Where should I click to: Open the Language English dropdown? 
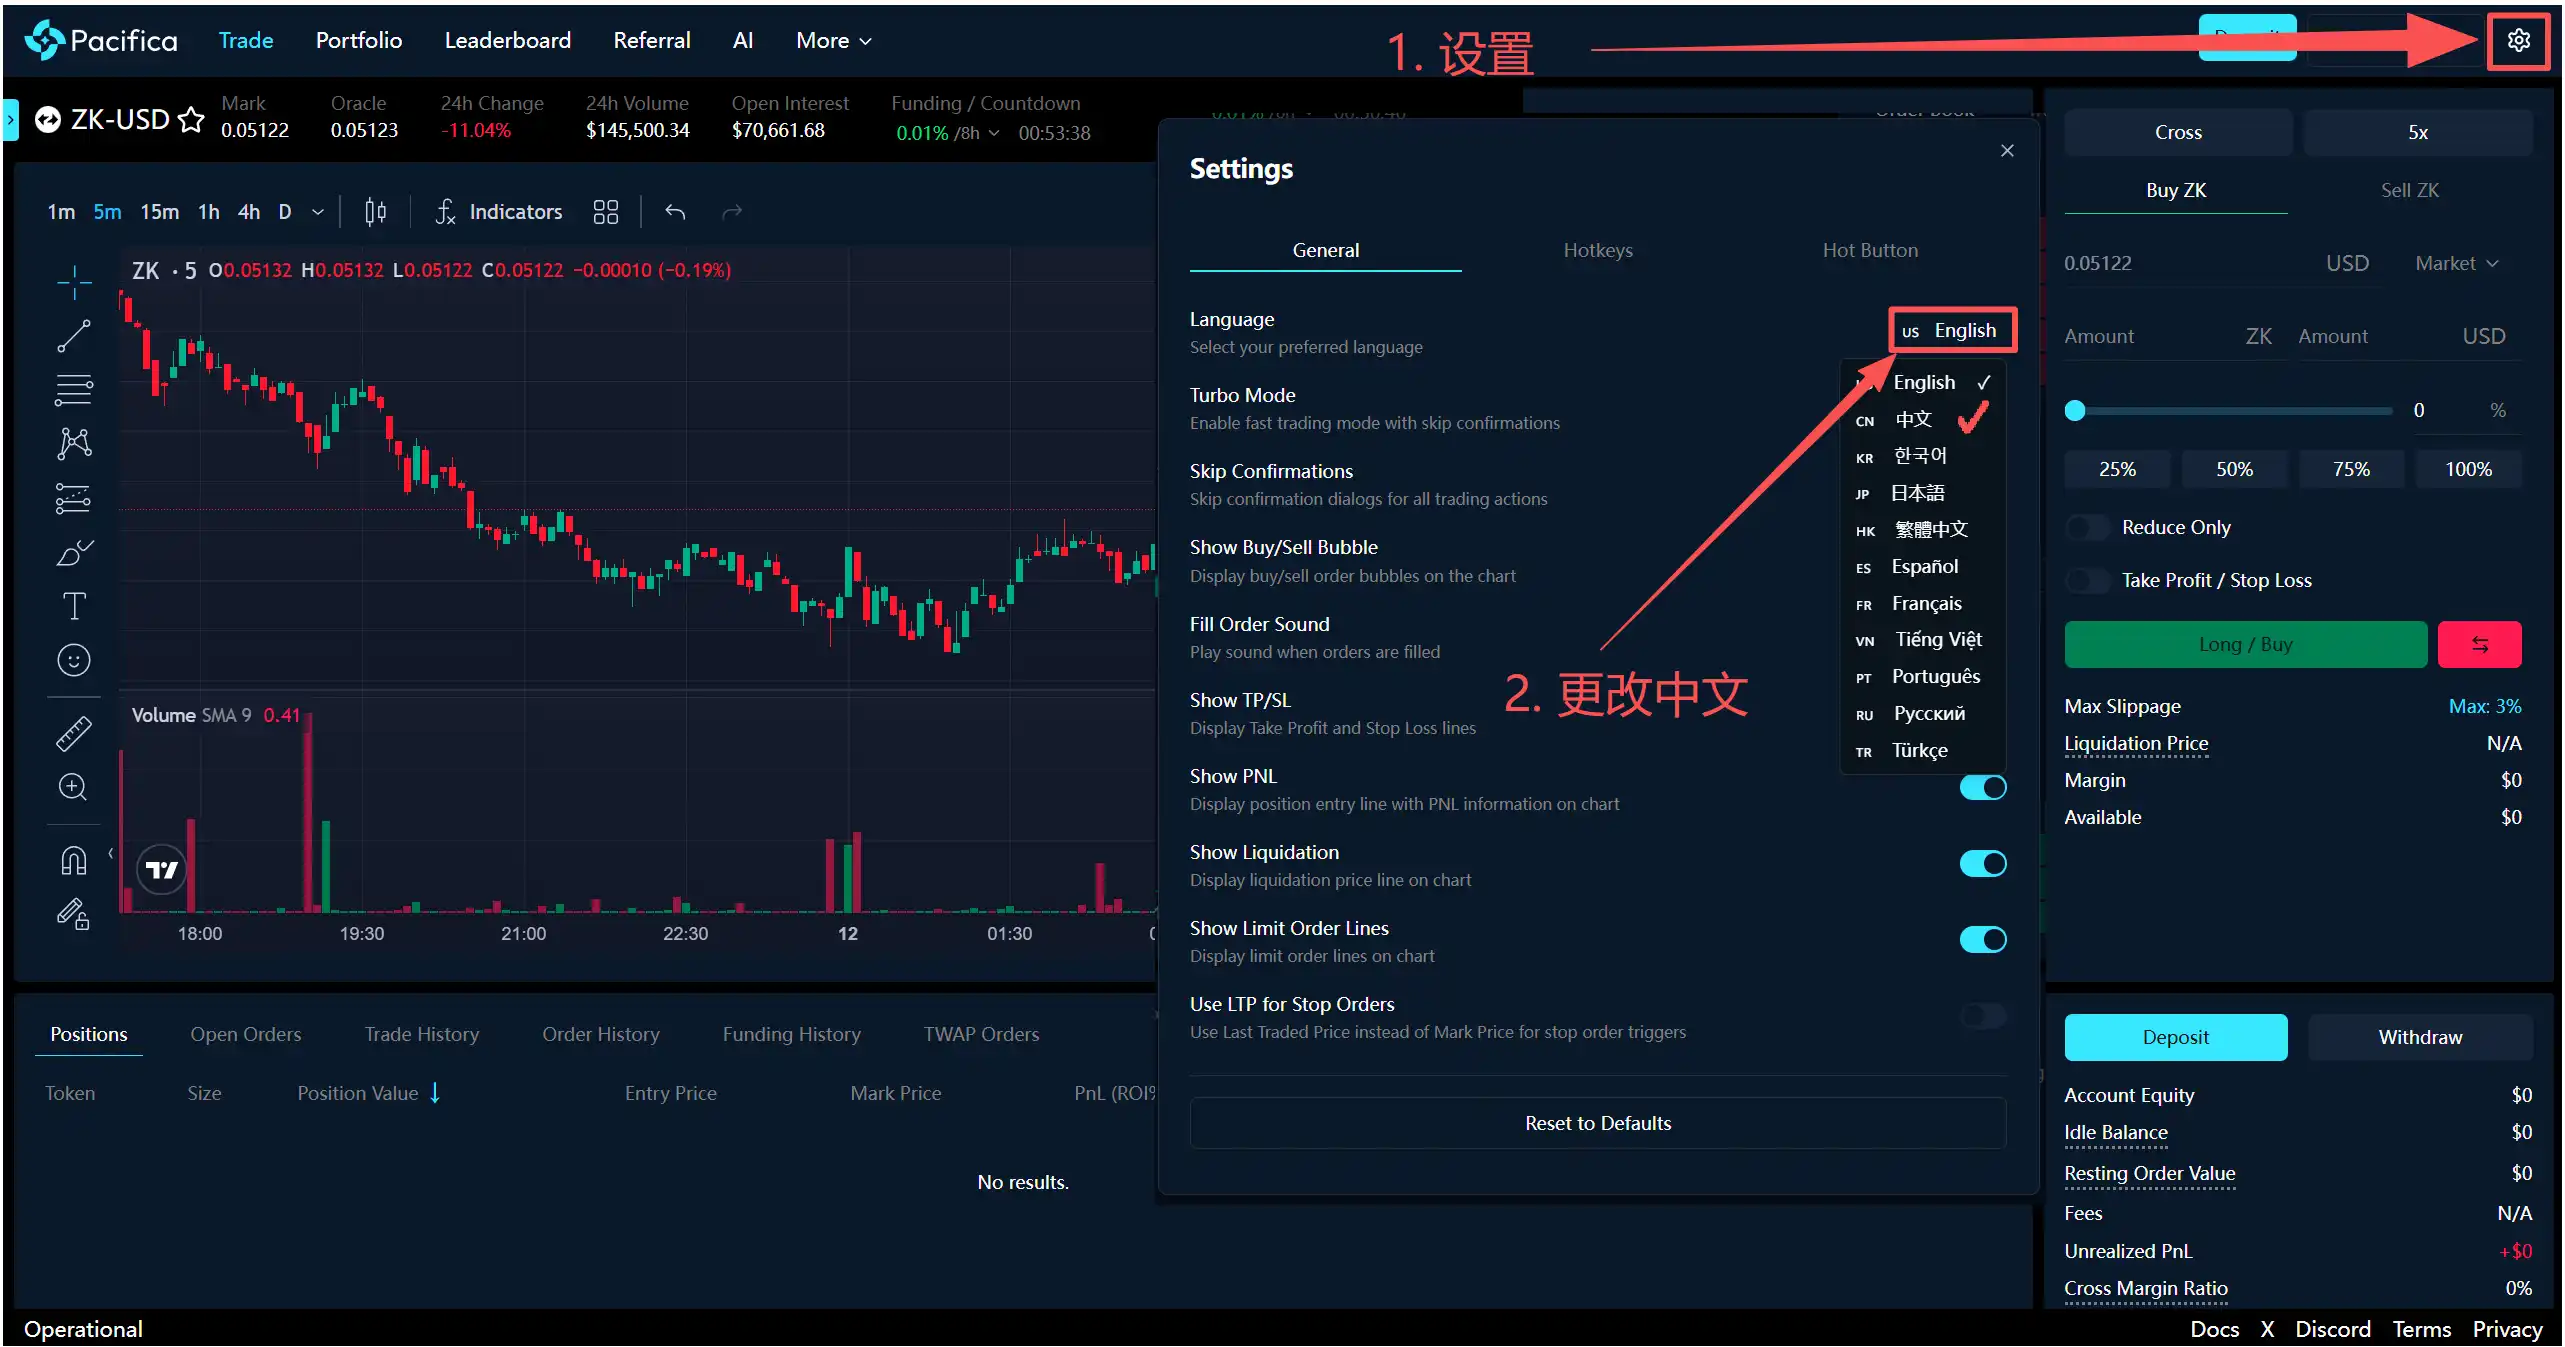(1951, 330)
